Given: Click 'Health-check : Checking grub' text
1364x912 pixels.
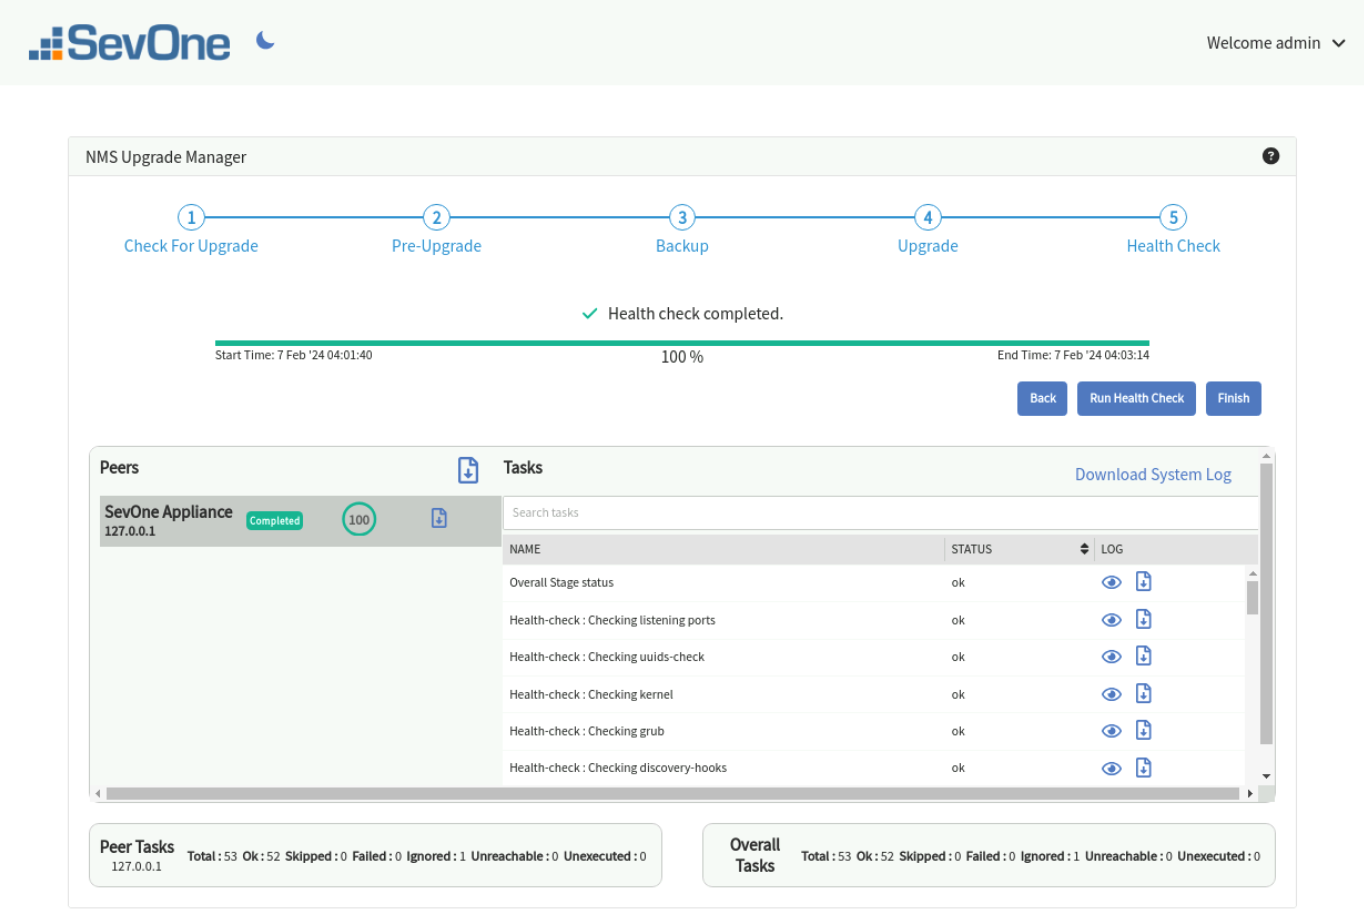Looking at the screenshot, I should click(586, 731).
